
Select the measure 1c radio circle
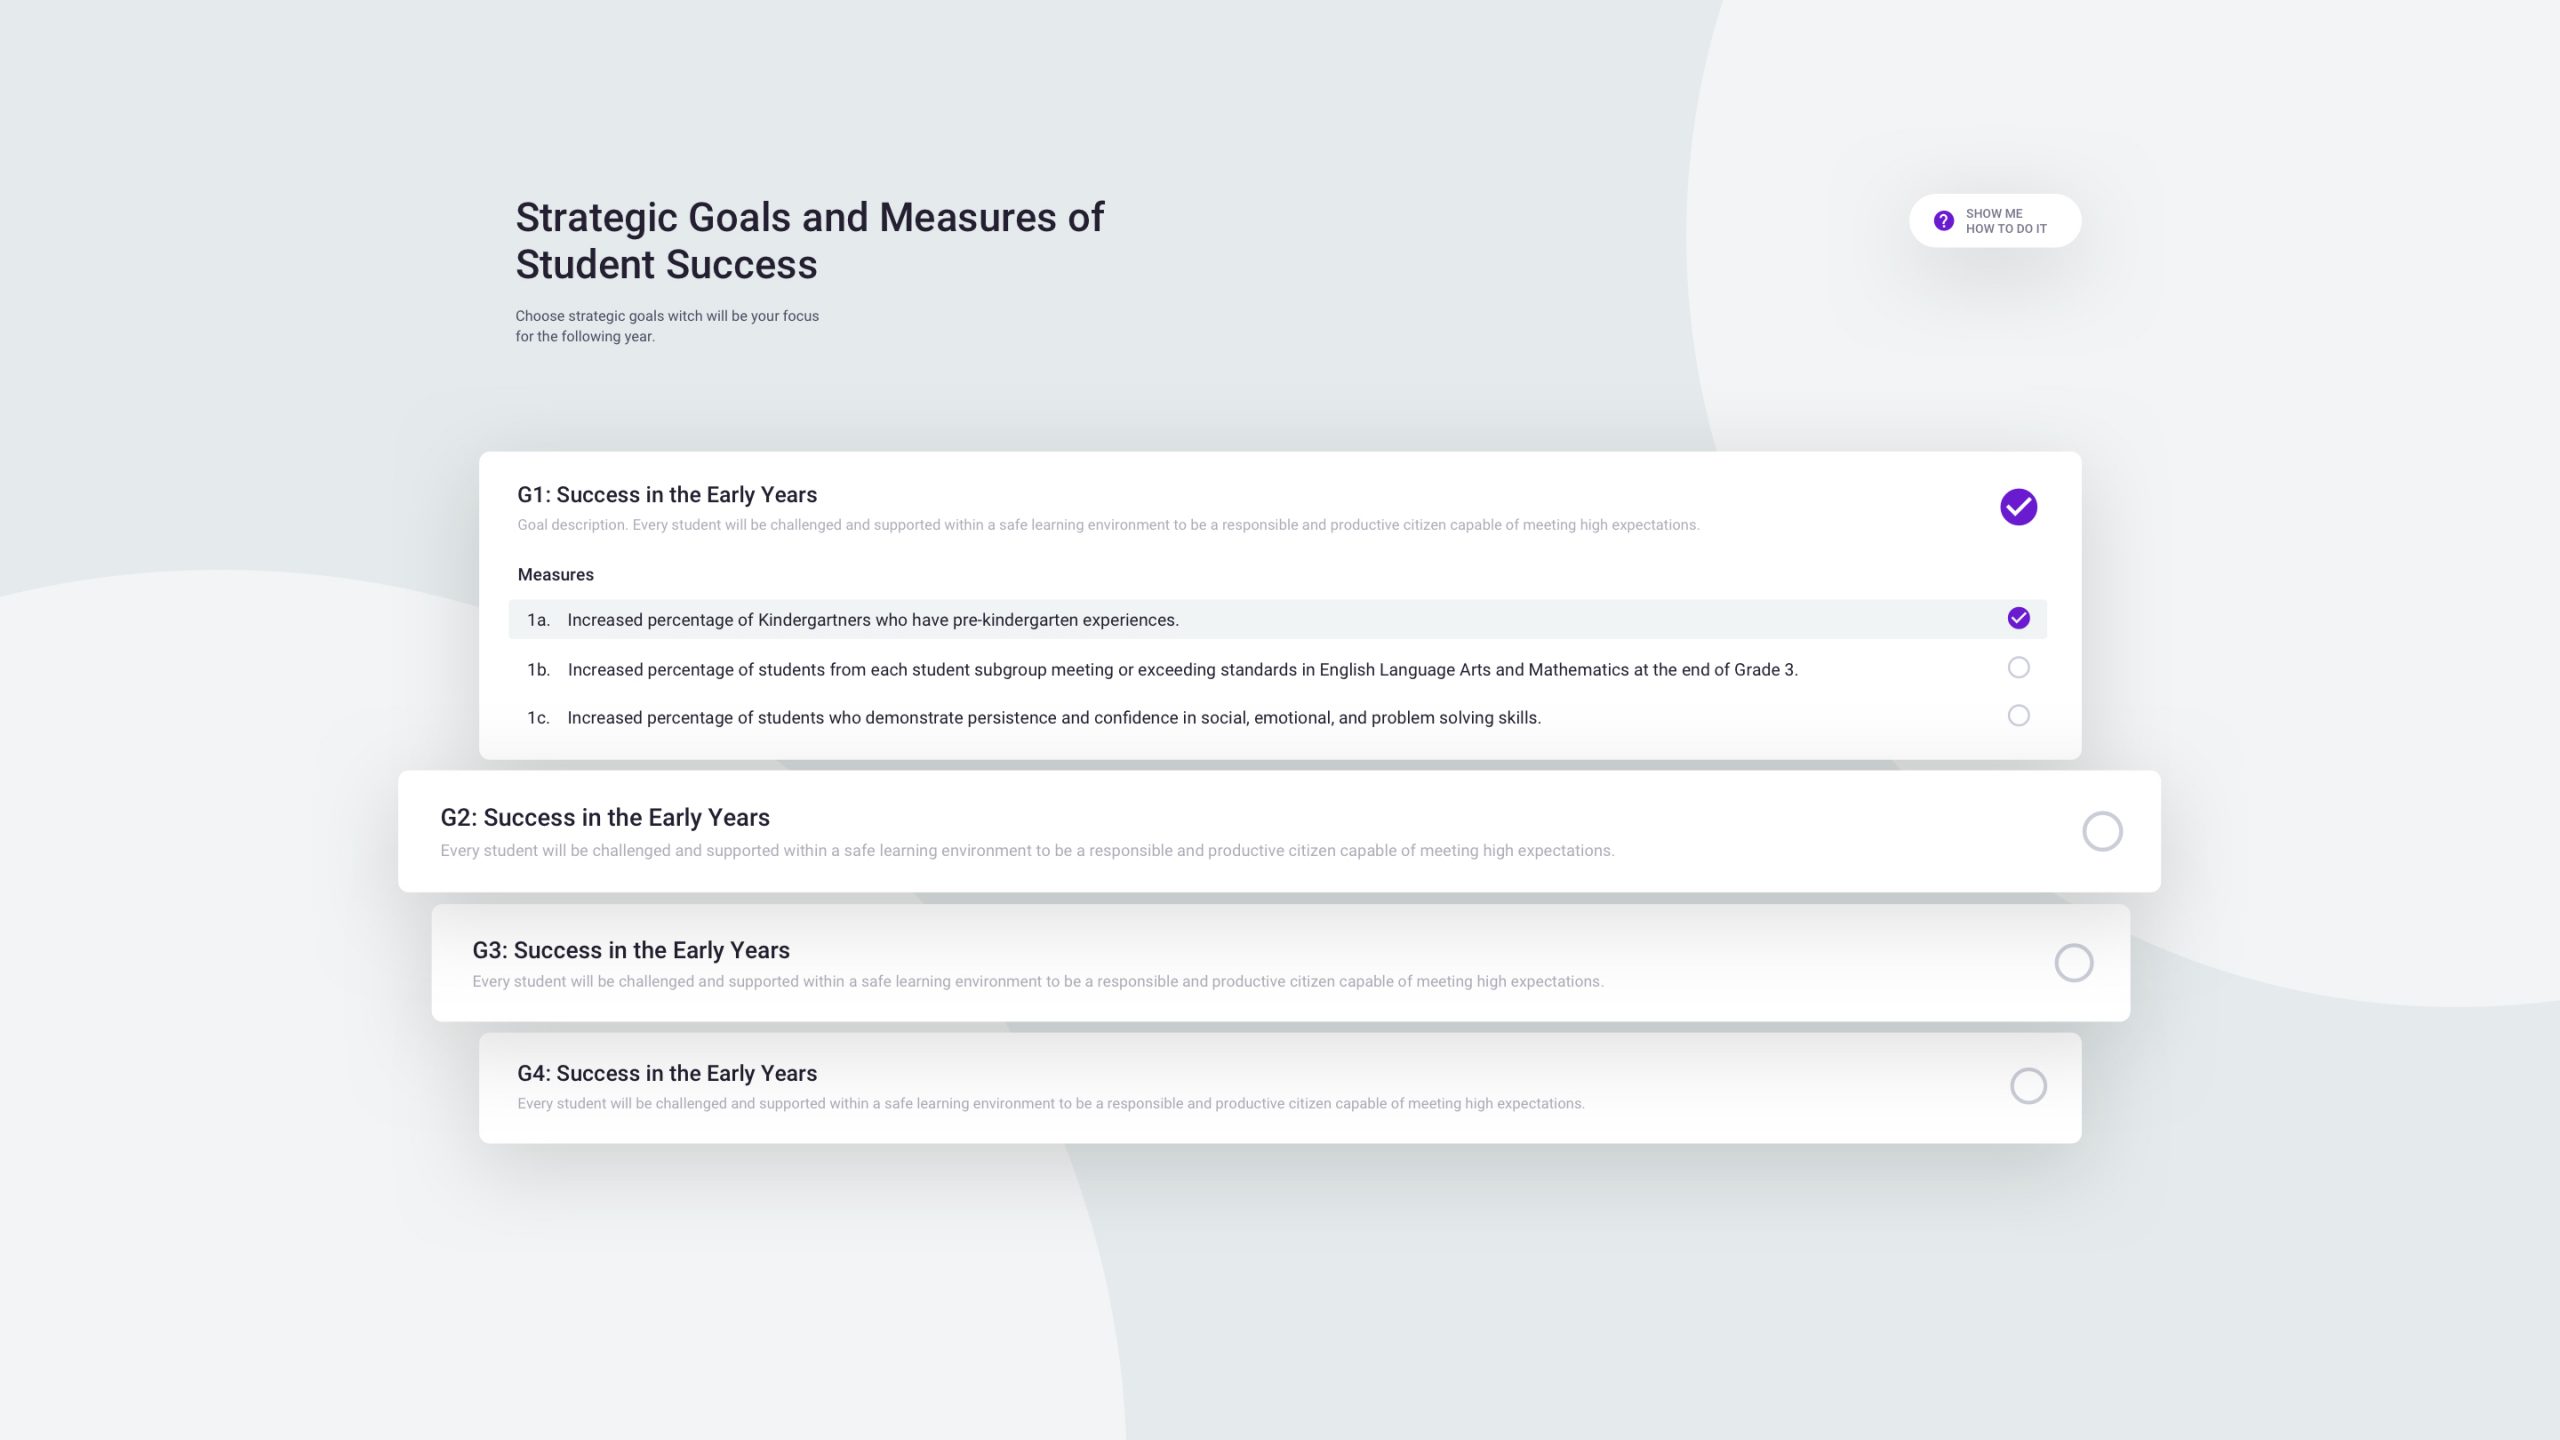click(x=2018, y=715)
